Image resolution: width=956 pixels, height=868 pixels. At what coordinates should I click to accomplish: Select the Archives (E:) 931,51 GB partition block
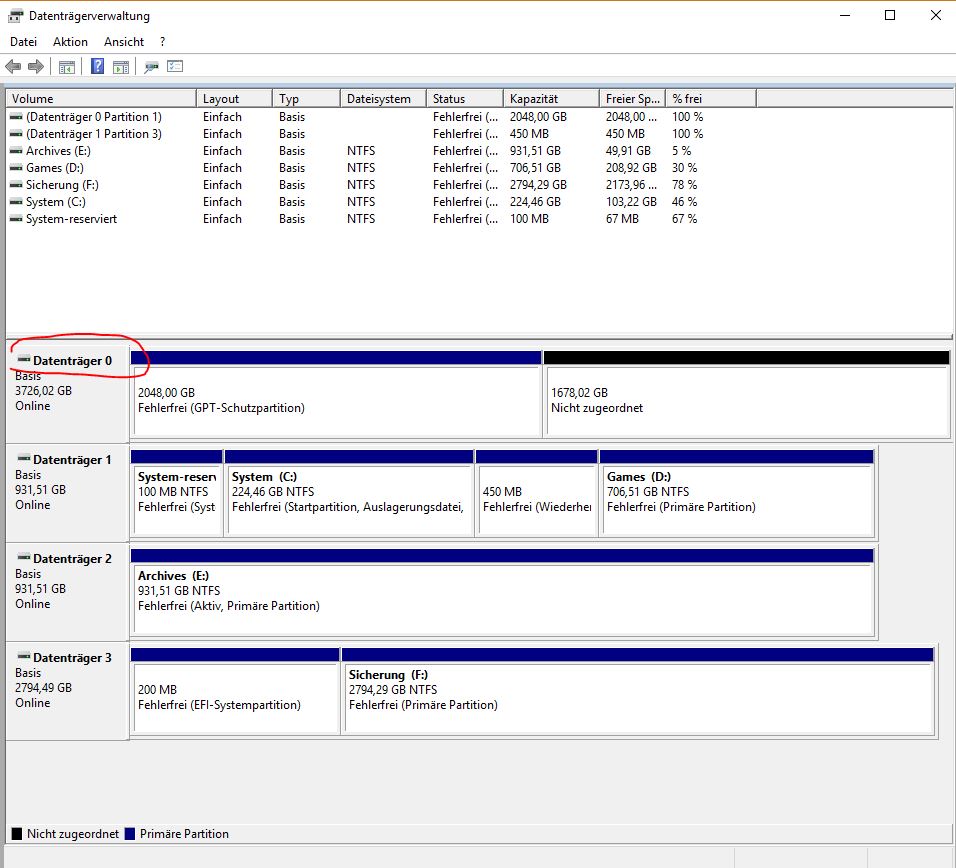tap(502, 592)
